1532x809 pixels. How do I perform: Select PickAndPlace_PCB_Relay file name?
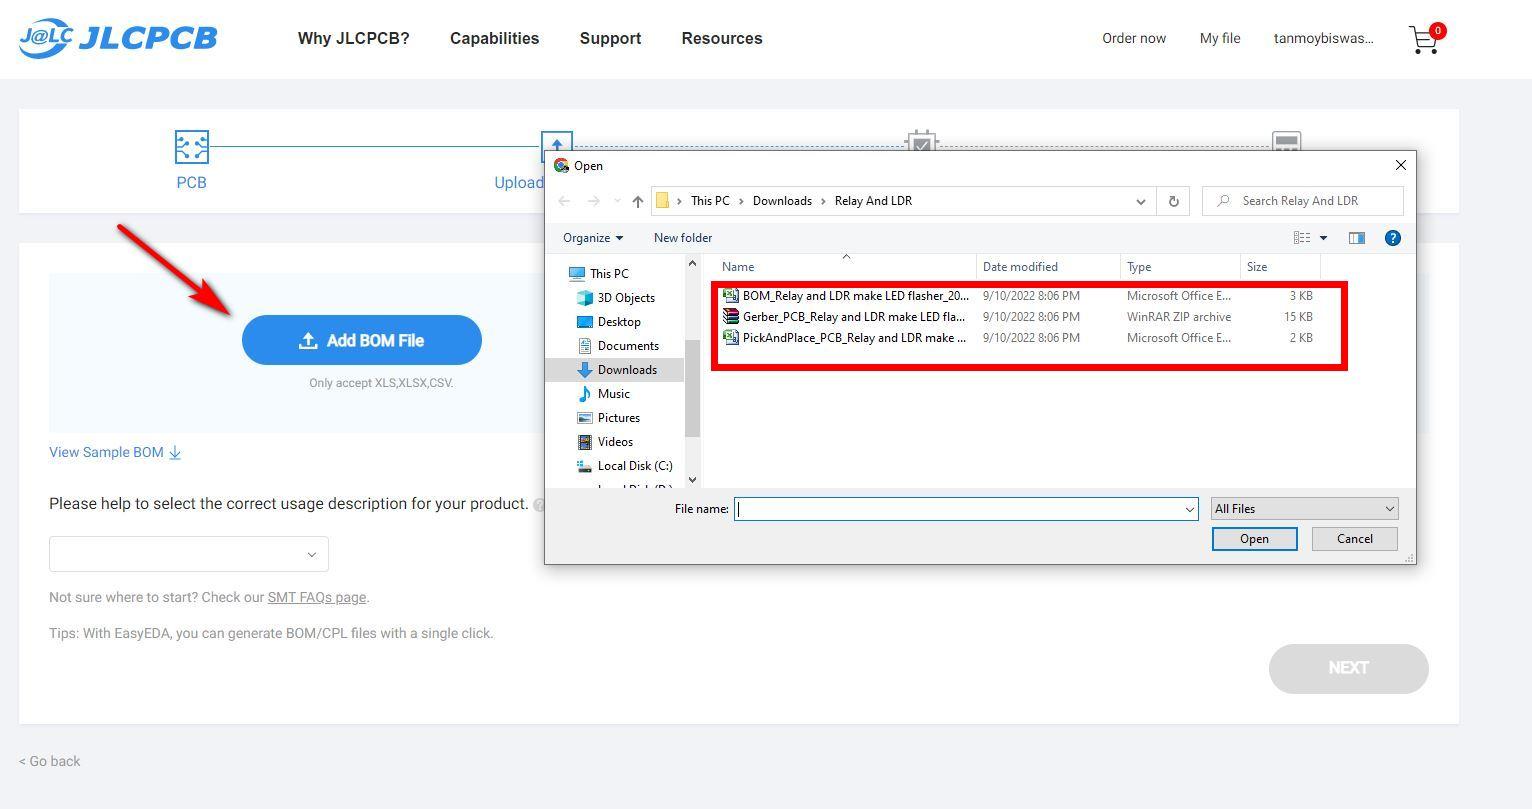point(855,338)
